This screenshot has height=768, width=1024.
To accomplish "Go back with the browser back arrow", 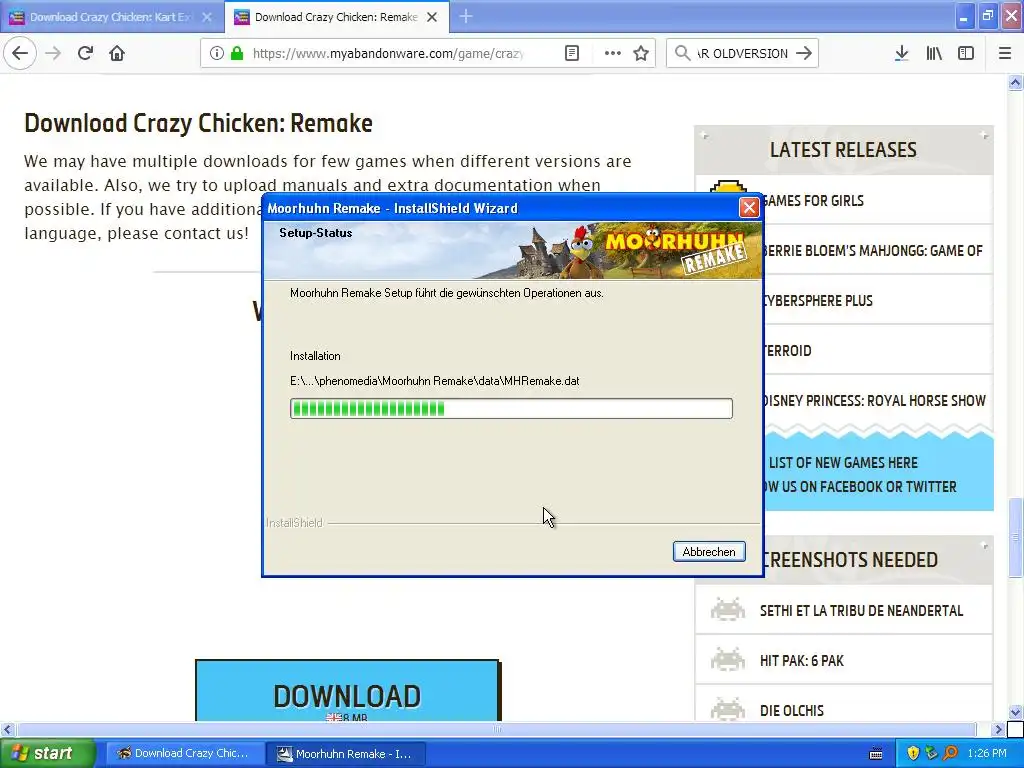I will click(20, 53).
